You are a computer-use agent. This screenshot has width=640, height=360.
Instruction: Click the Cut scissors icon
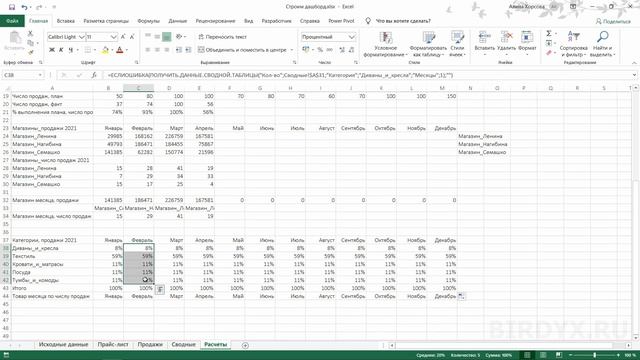pyautogui.click(x=30, y=34)
